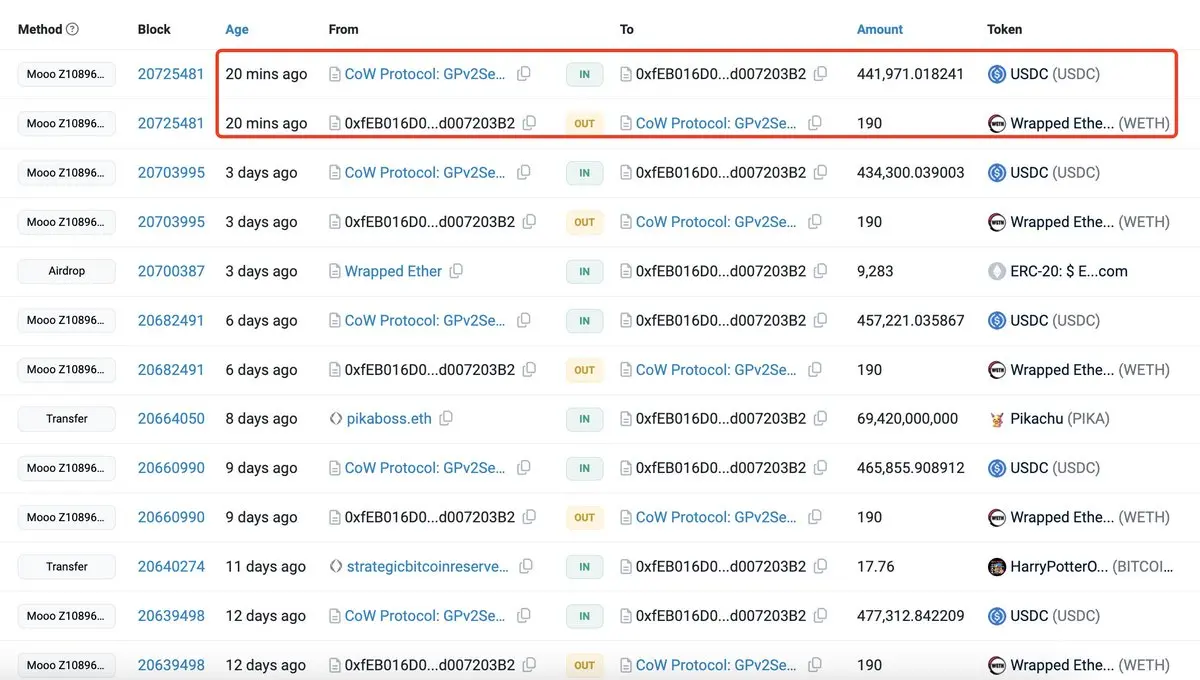
Task: Select the amount 69,420,000,000
Action: (908, 418)
